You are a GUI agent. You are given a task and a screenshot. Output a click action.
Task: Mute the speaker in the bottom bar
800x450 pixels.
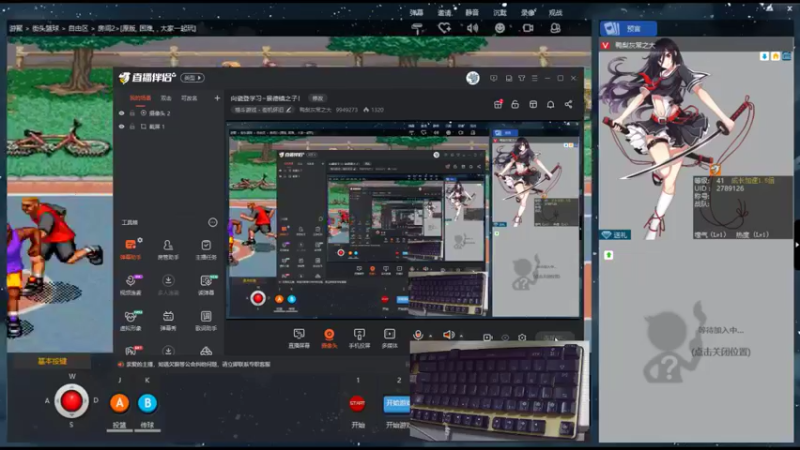(448, 335)
